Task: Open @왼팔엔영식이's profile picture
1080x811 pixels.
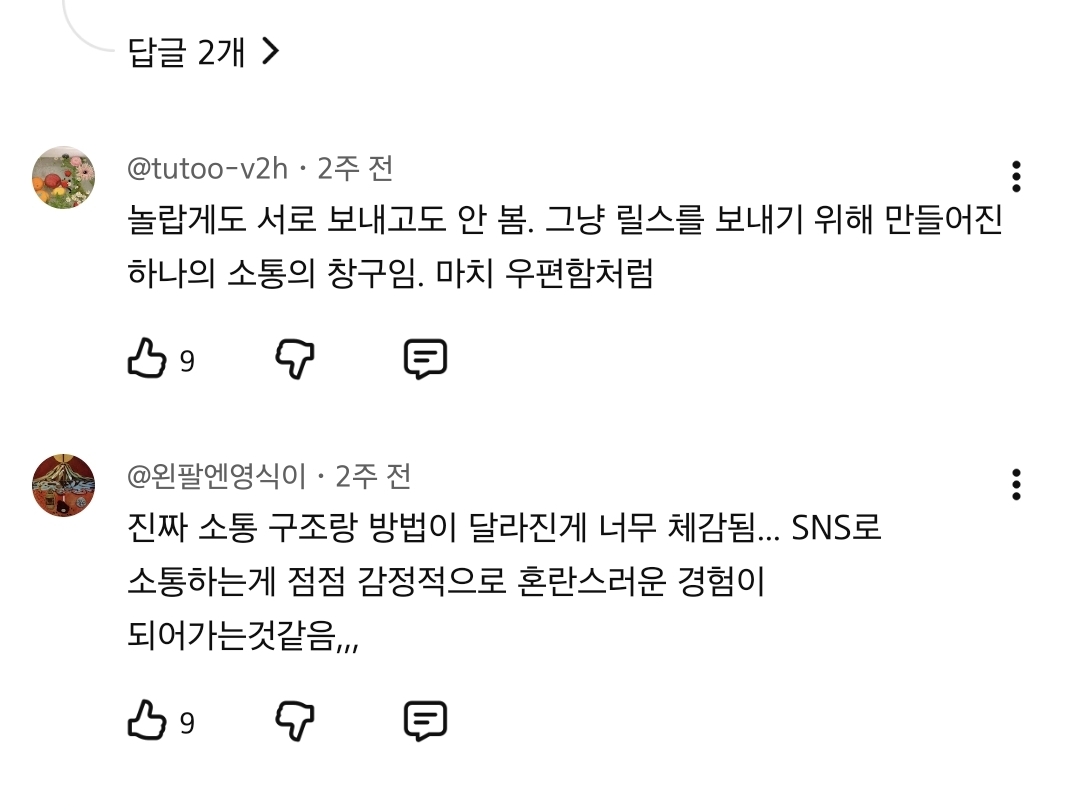Action: tap(63, 486)
